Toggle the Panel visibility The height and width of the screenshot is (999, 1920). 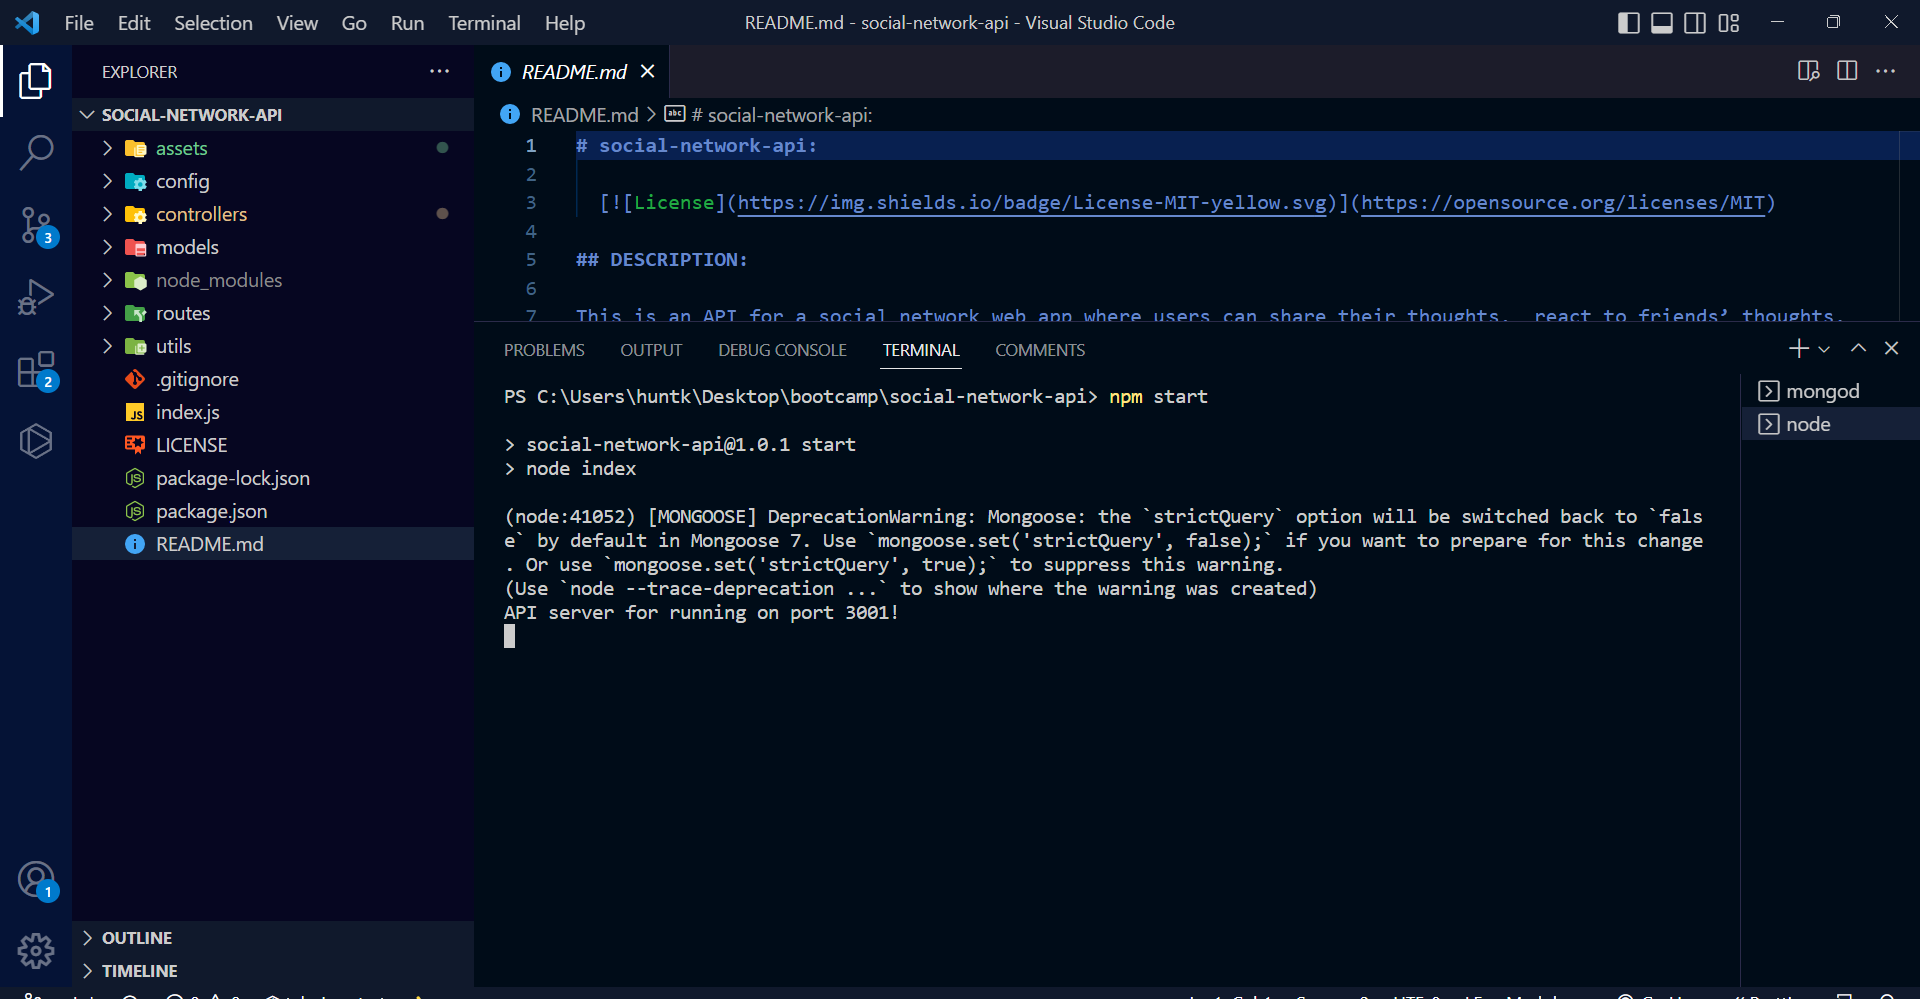pyautogui.click(x=1661, y=22)
